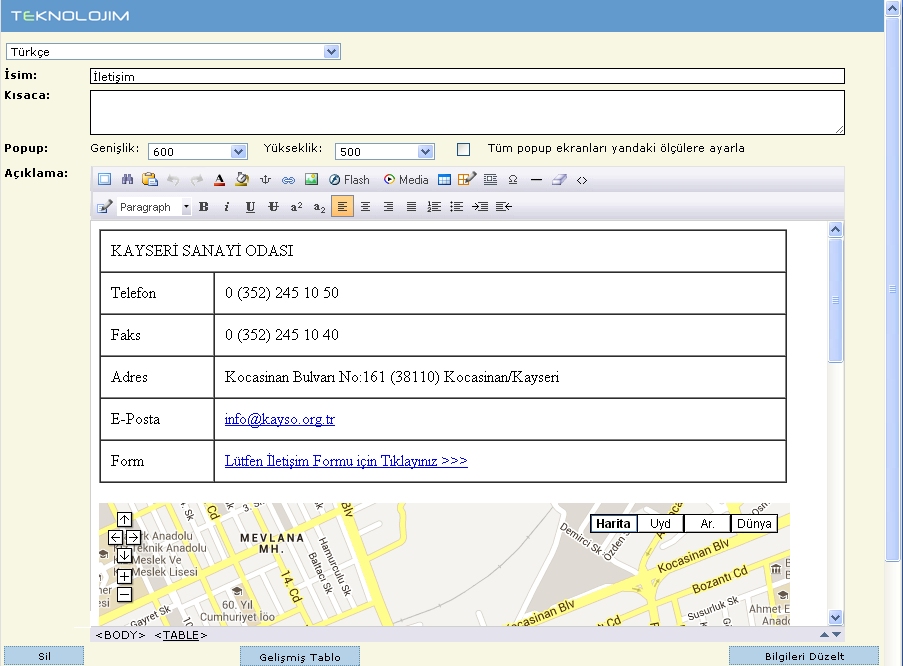
Task: Click the Bilgileri Düzelt button
Action: coord(804,656)
